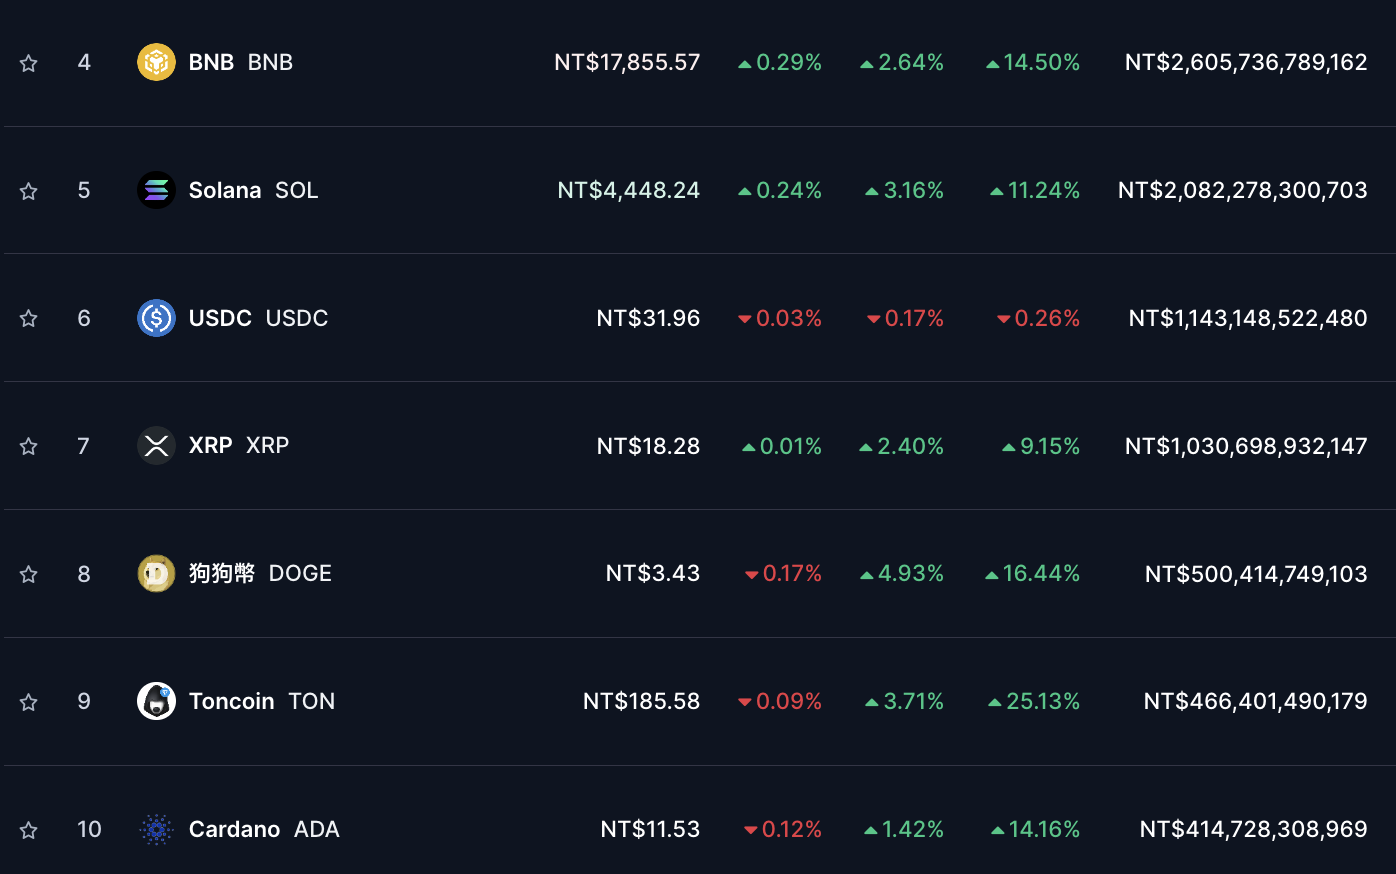Favorite USDC with the star icon
Image resolution: width=1396 pixels, height=874 pixels.
point(29,319)
